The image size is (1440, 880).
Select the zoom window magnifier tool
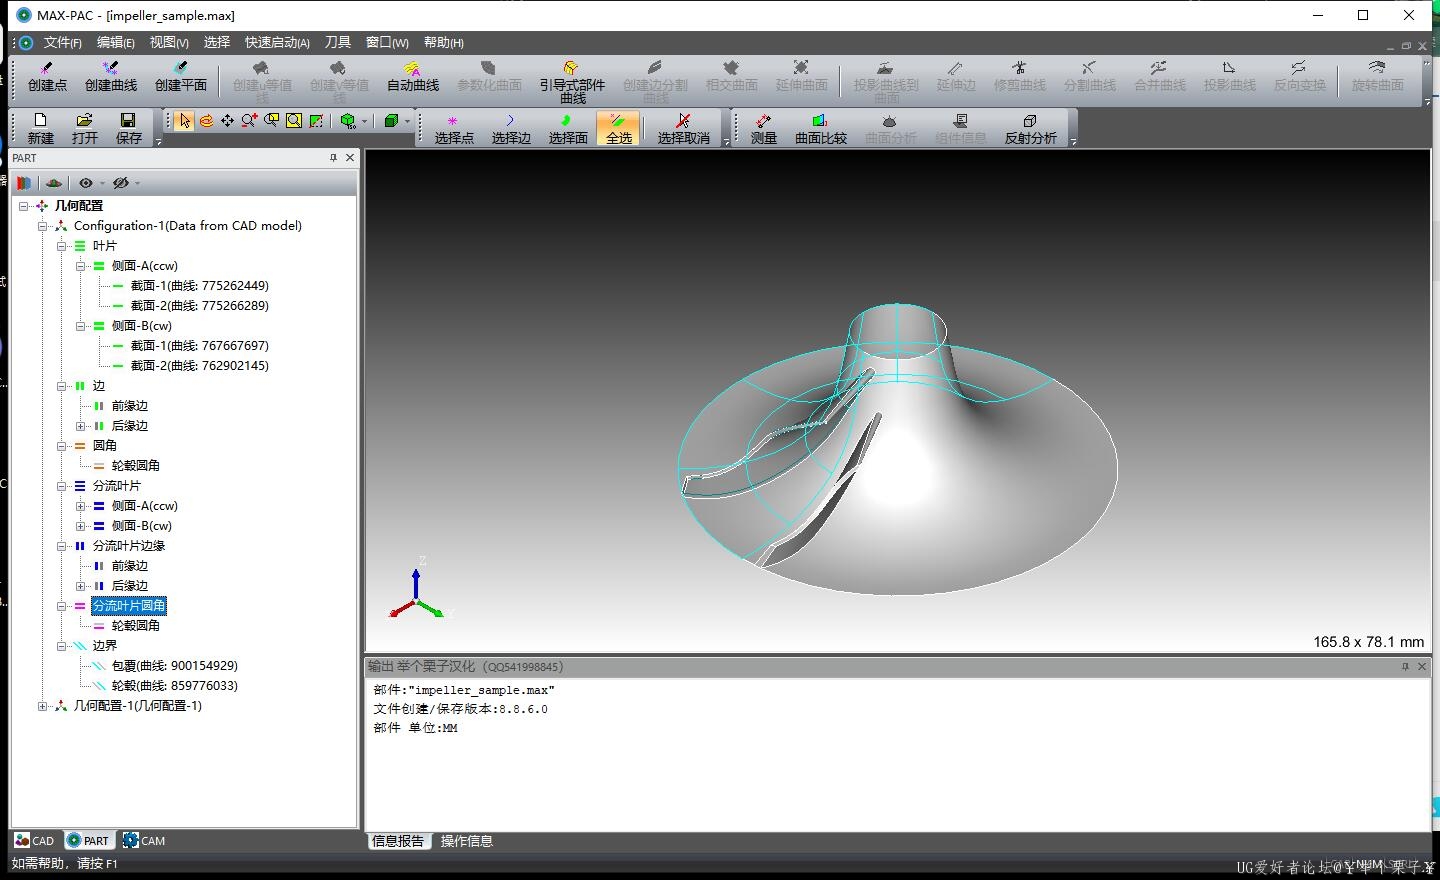(x=272, y=121)
